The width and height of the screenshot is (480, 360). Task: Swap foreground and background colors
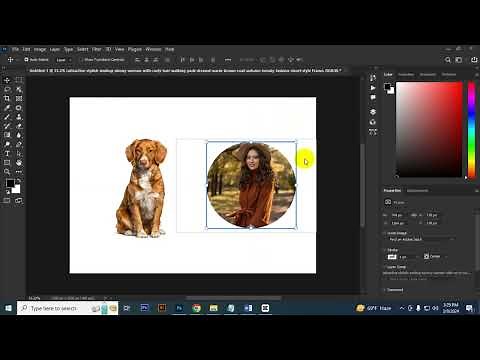19,180
